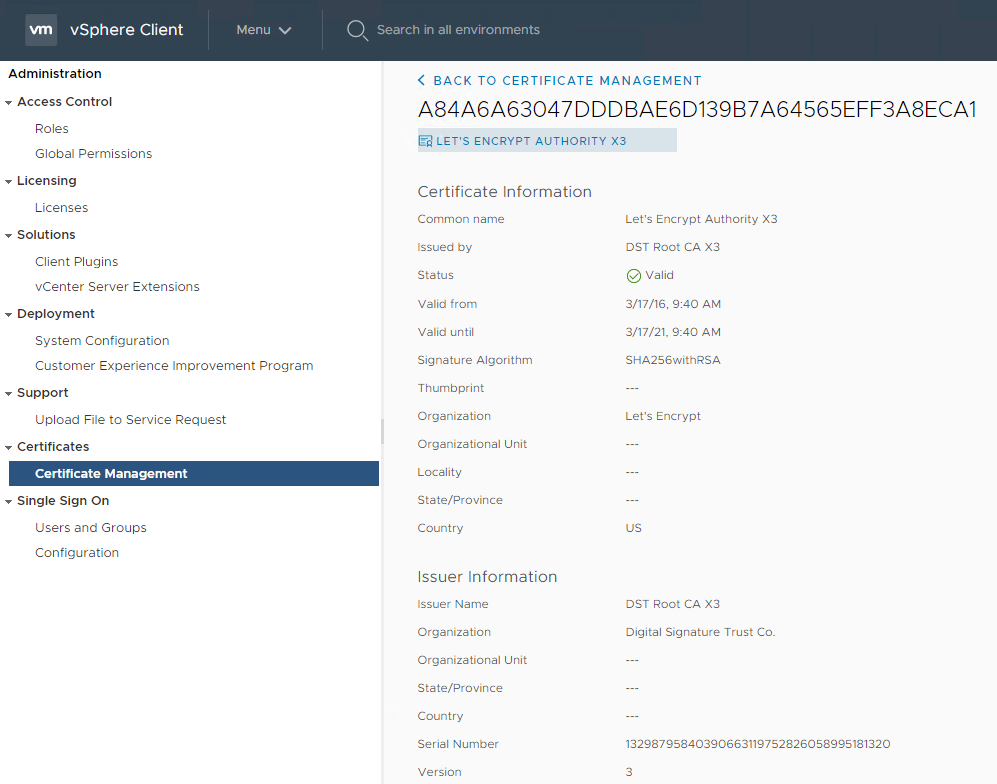Screen dimensions: 997x784
Task: Click the Country value US
Action: click(x=633, y=528)
